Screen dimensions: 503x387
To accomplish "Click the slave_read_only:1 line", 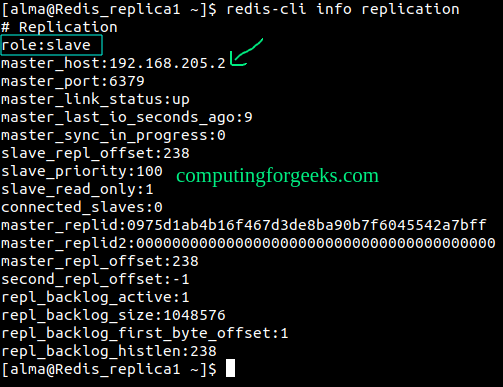I will click(77, 189).
